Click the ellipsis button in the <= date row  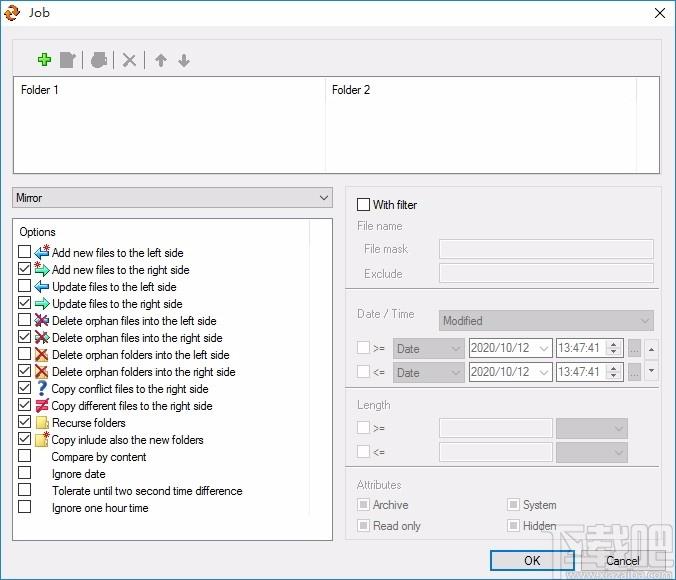tap(635, 373)
